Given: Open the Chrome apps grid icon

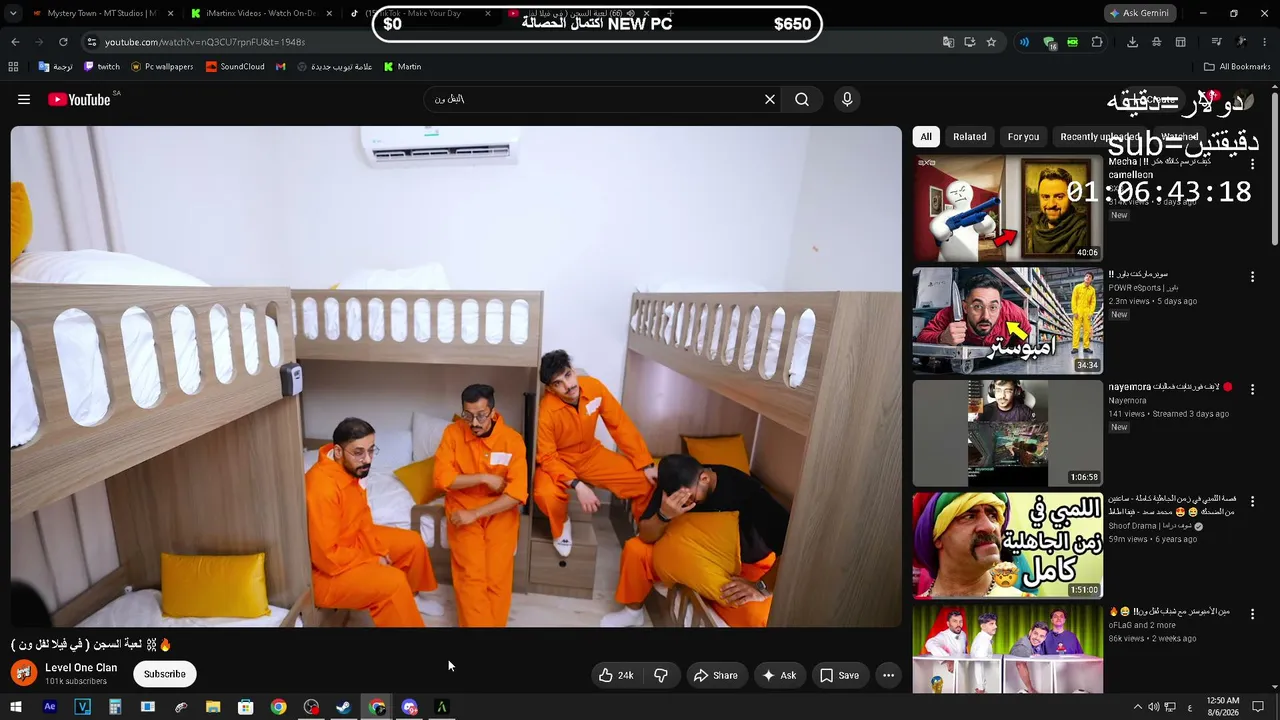Looking at the screenshot, I should pos(13,67).
